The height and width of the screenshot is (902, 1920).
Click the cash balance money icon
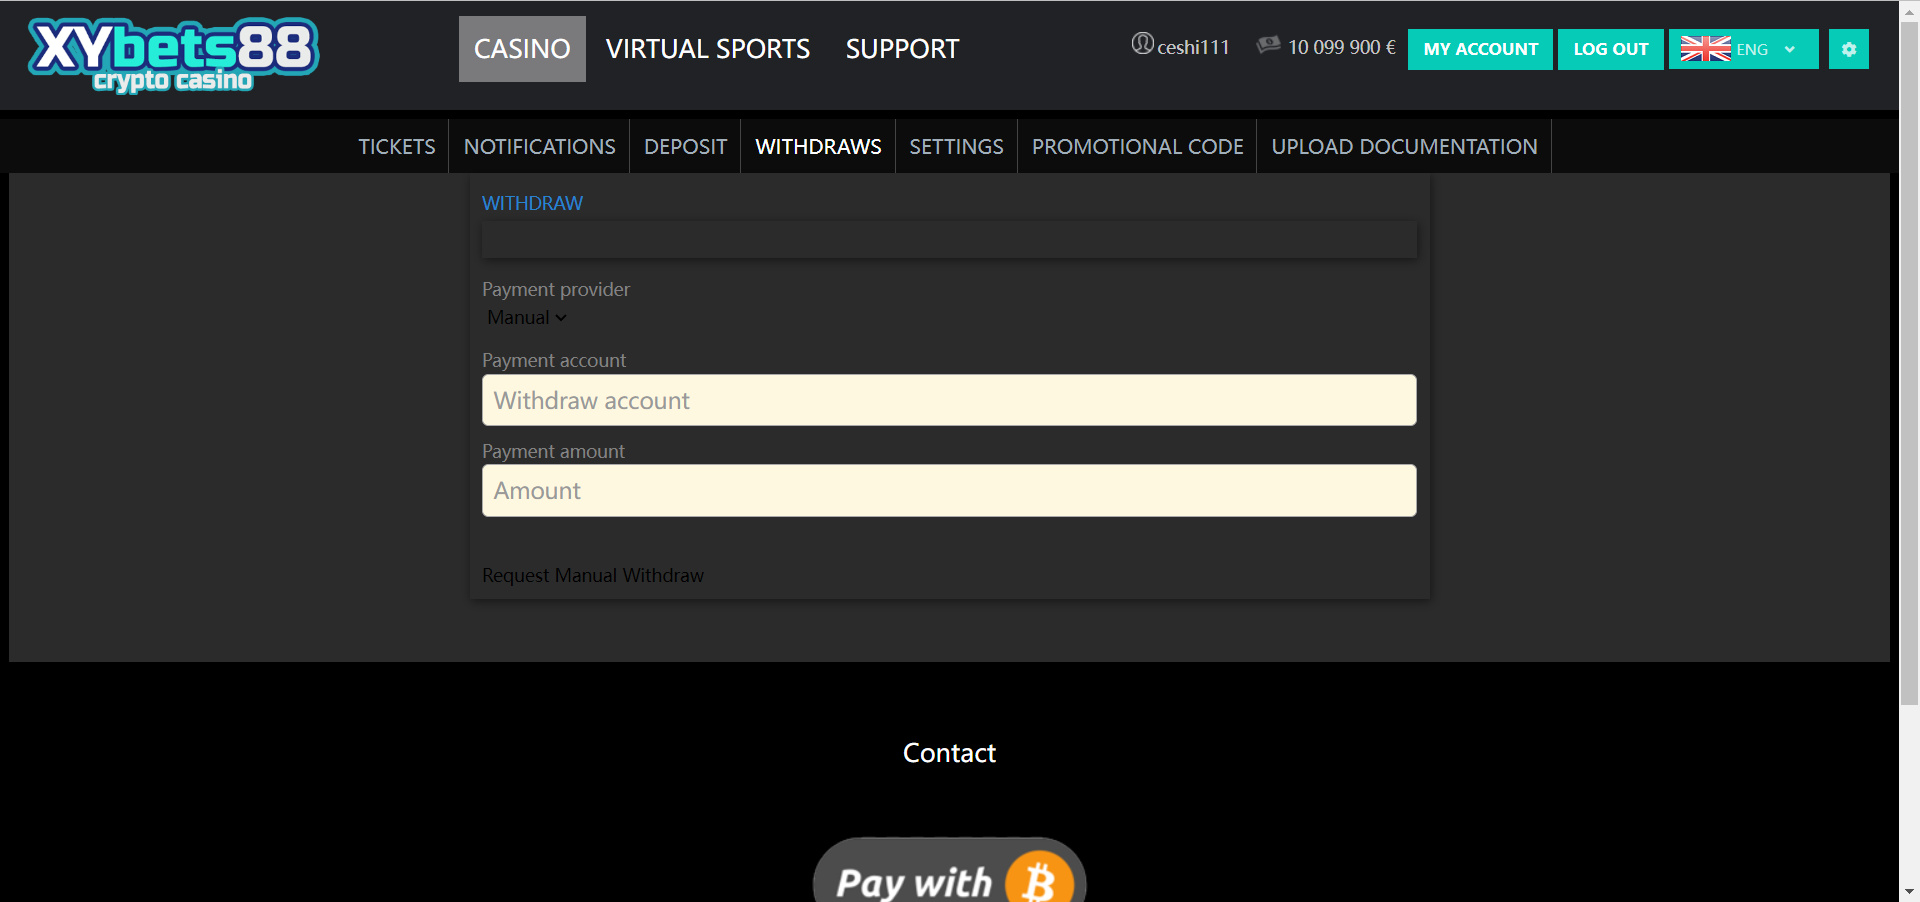click(x=1268, y=45)
